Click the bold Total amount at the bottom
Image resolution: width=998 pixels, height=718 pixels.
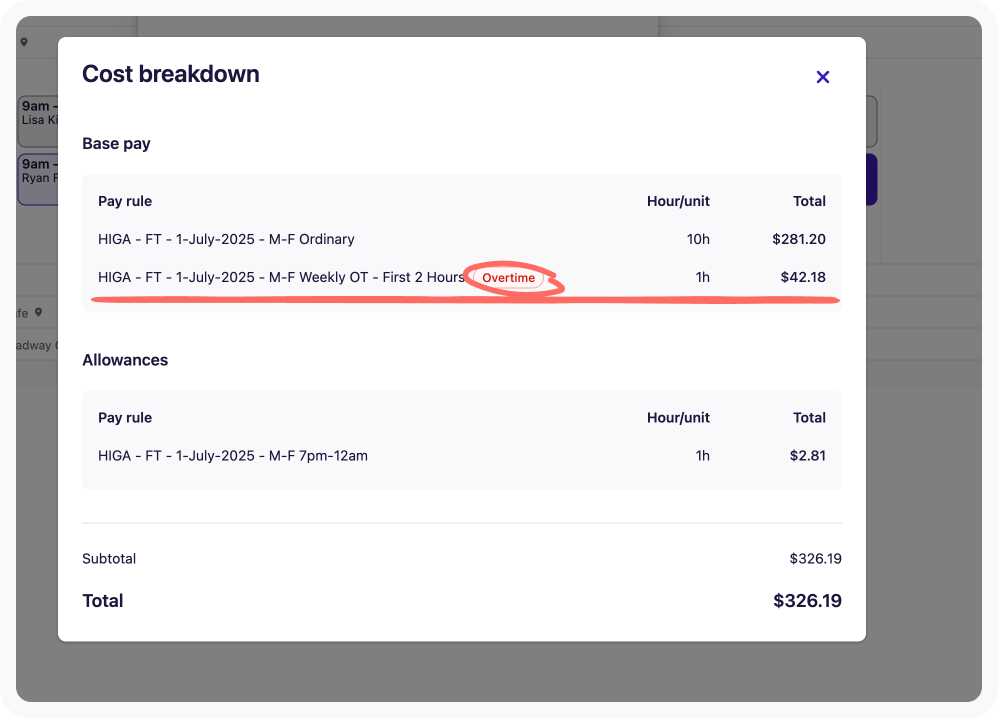click(807, 601)
